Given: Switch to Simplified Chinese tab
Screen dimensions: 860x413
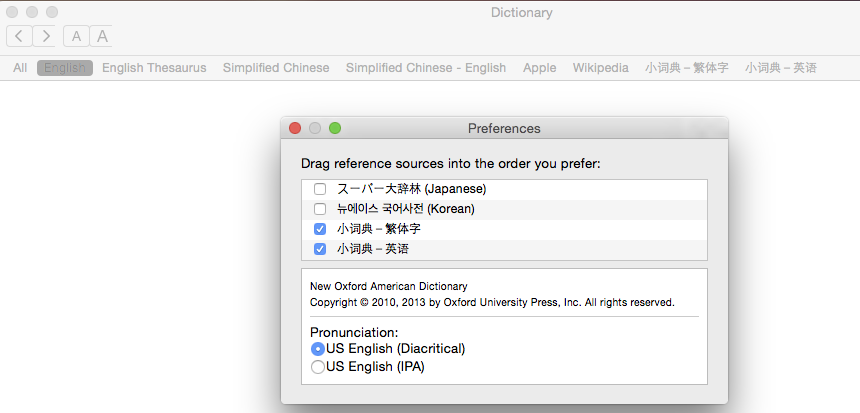Looking at the screenshot, I should (276, 68).
